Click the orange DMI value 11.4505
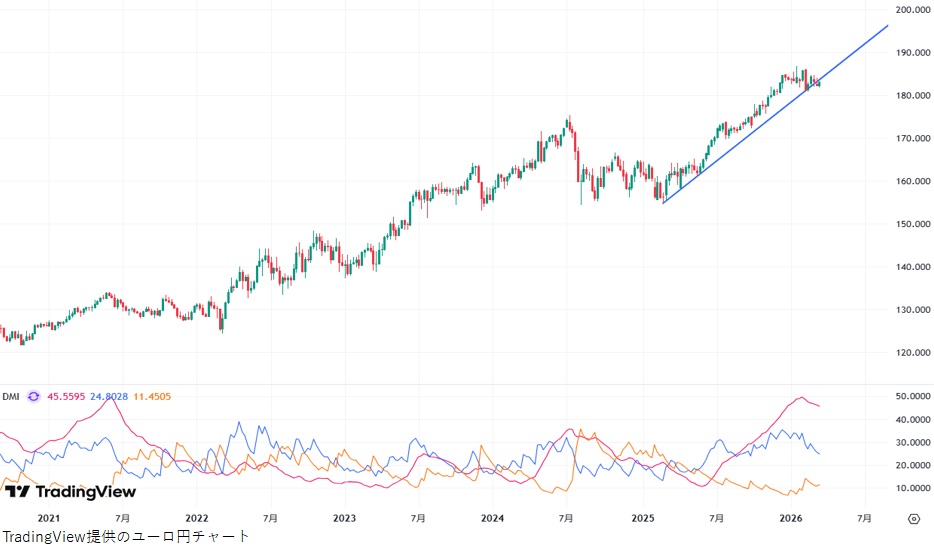This screenshot has width=934, height=550. click(x=153, y=396)
